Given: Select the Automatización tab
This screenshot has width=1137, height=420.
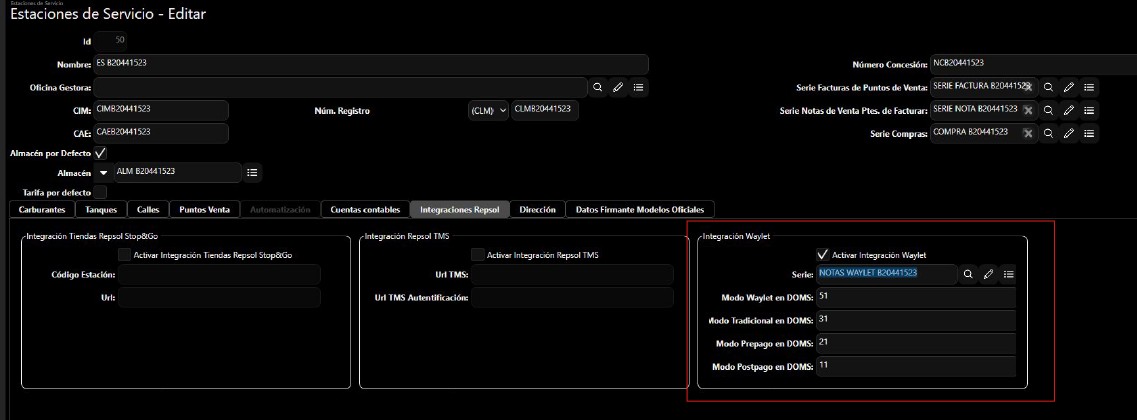Looking at the screenshot, I should click(x=280, y=210).
